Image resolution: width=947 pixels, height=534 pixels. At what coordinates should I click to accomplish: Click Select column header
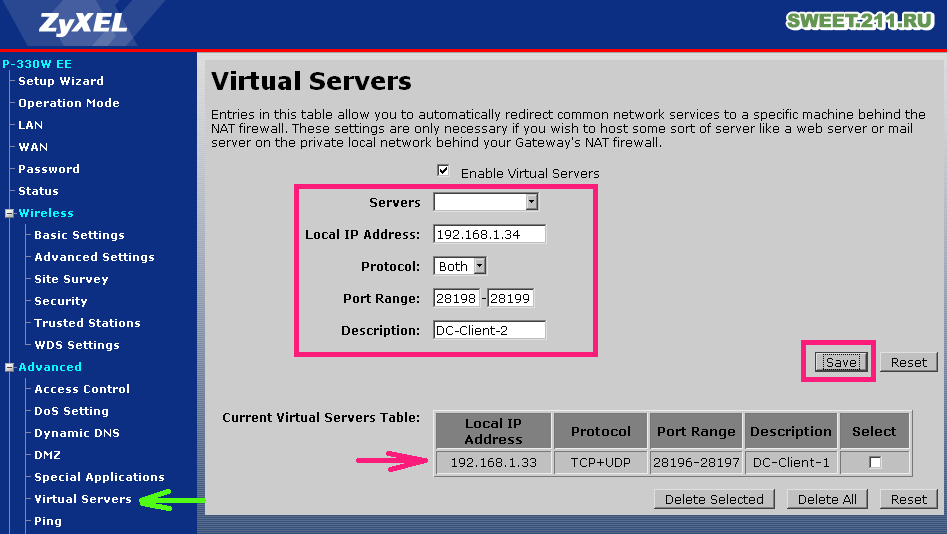[x=874, y=431]
